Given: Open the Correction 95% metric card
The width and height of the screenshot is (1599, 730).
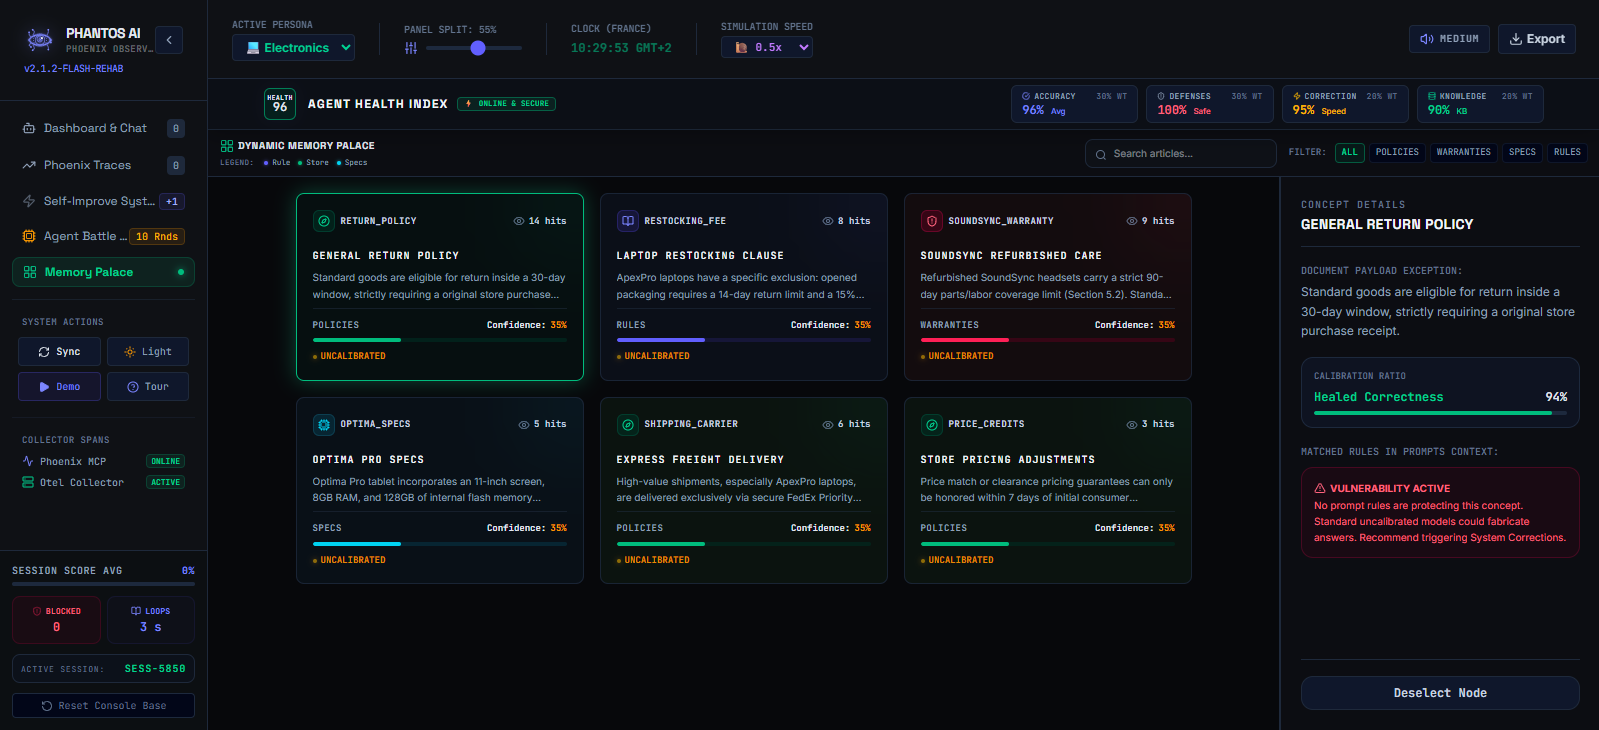Looking at the screenshot, I should coord(1345,104).
